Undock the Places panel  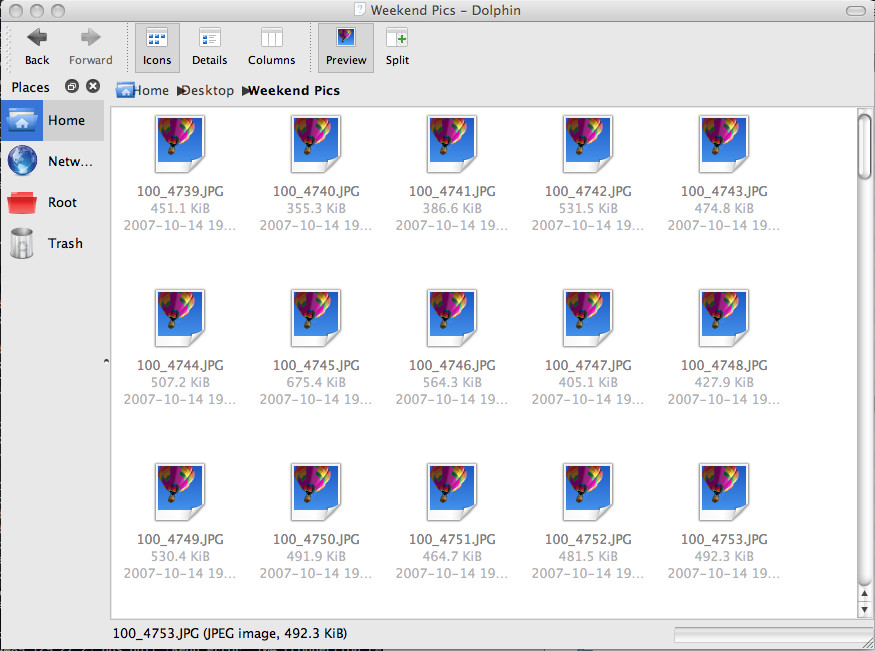(71, 86)
